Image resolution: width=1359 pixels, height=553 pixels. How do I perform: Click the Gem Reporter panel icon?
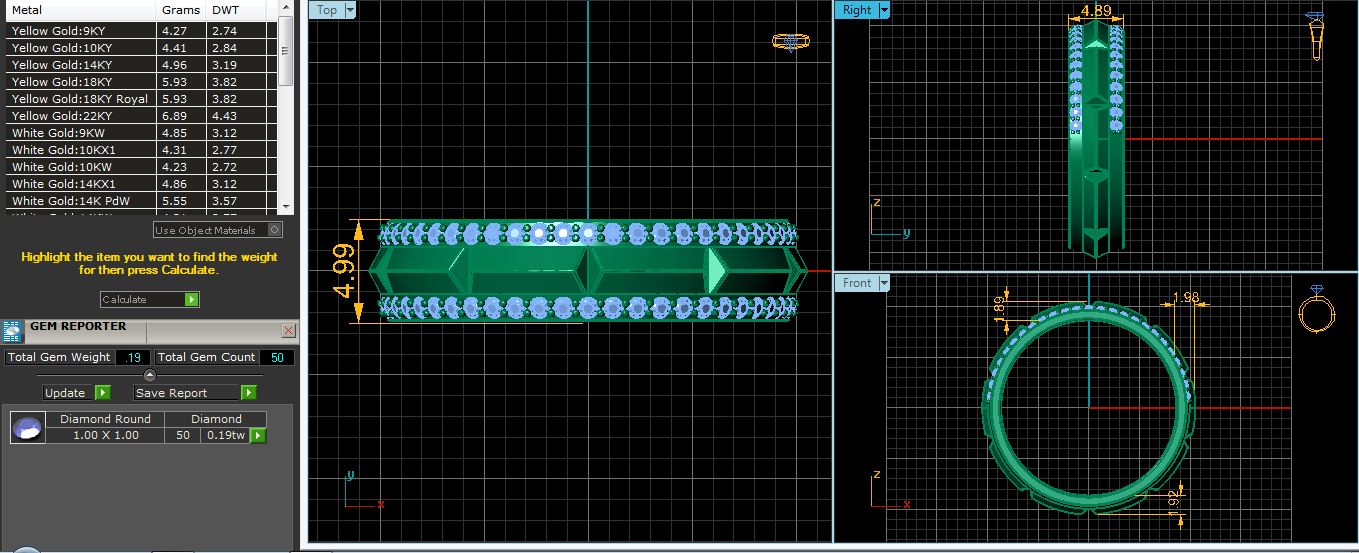pos(12,331)
